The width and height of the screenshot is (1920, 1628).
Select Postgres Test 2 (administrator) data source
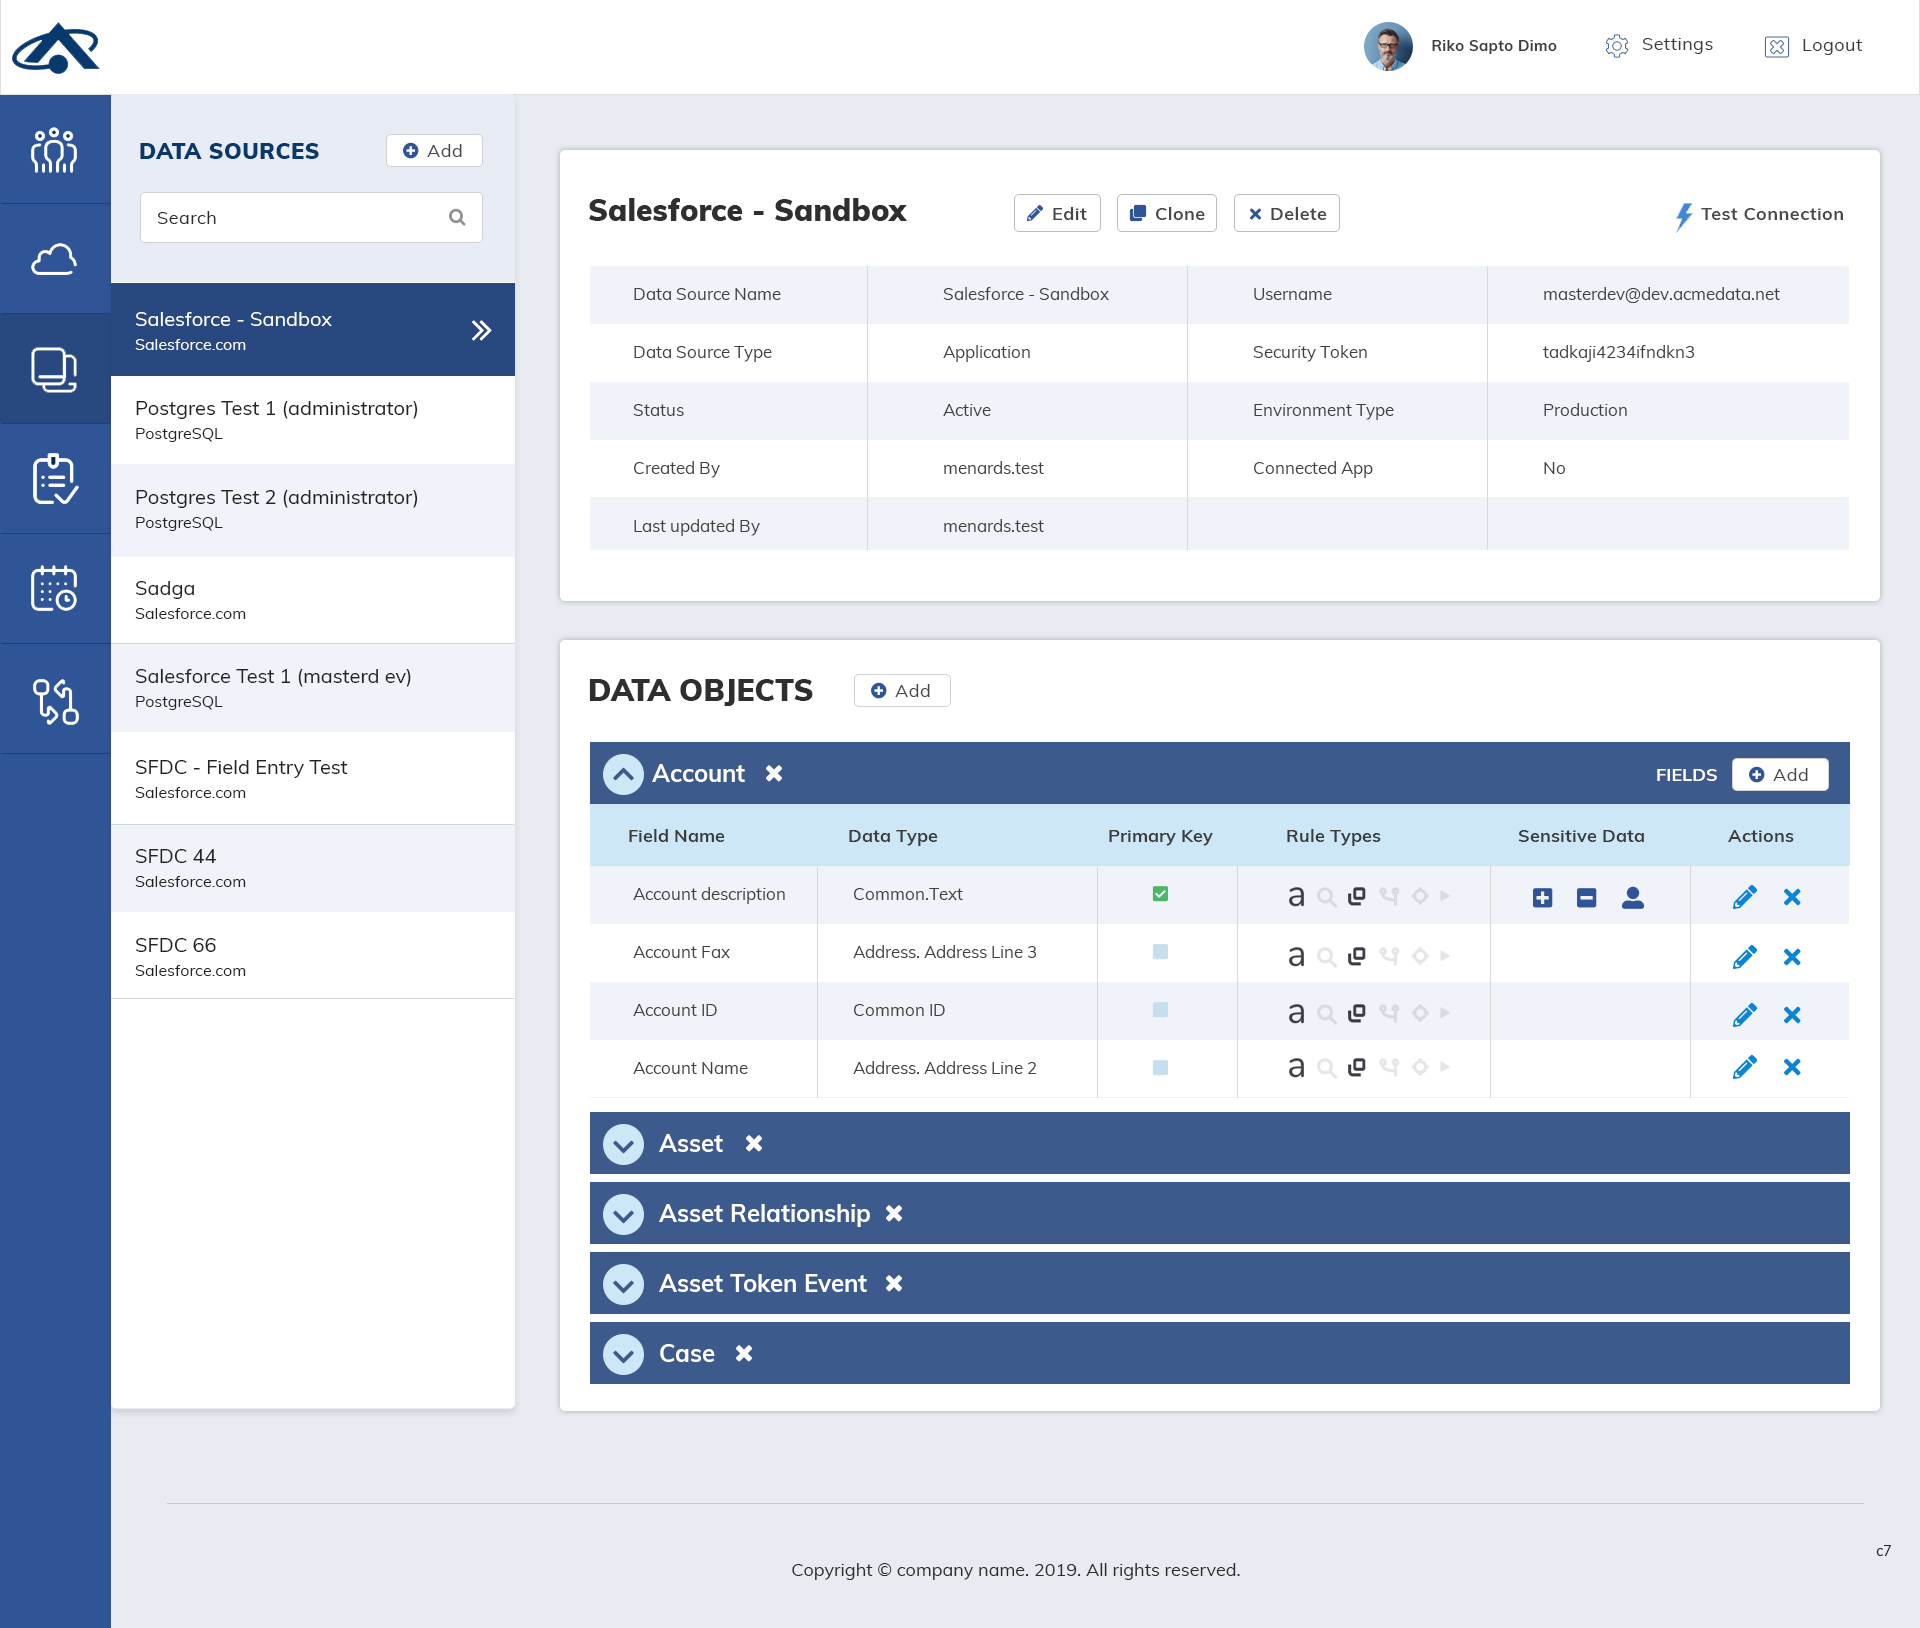[313, 509]
